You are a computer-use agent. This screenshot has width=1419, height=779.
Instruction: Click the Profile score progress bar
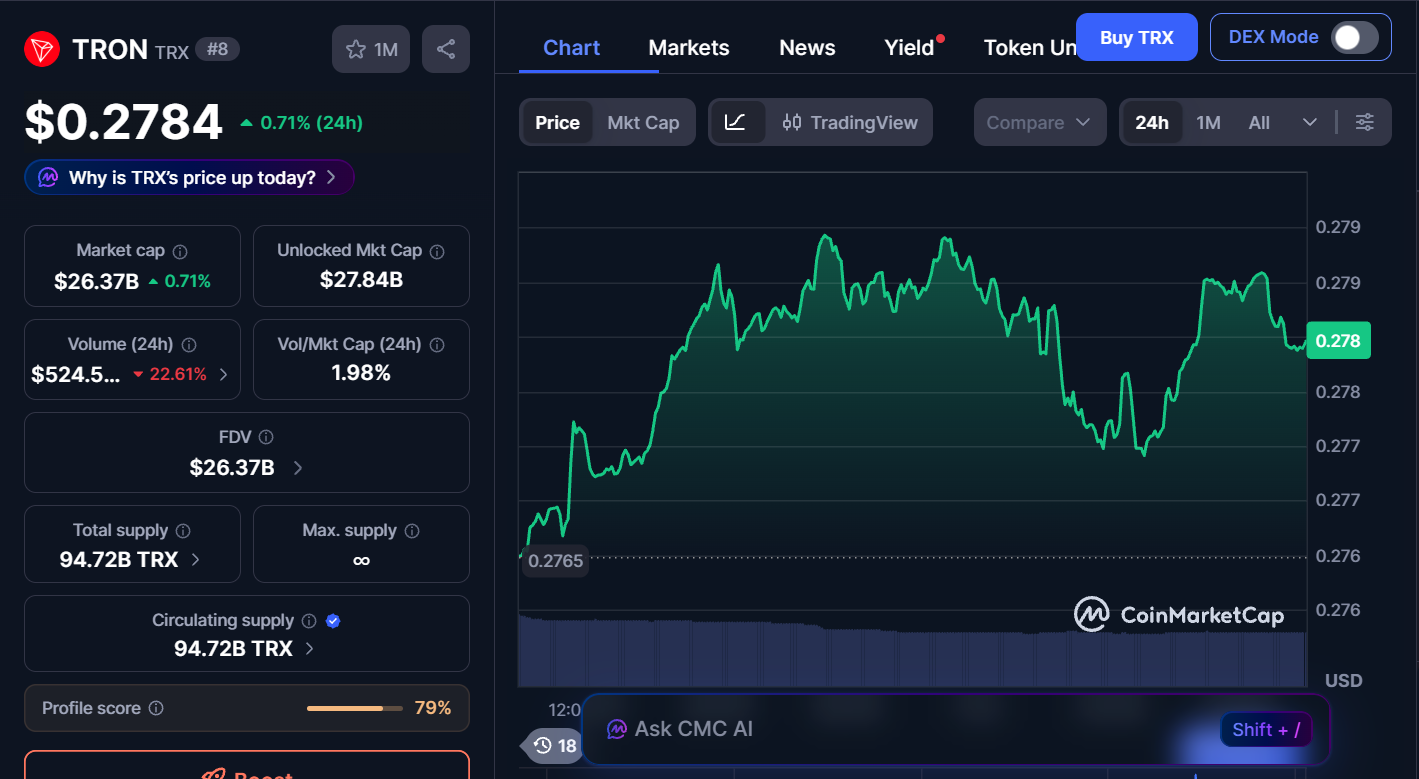tap(353, 707)
